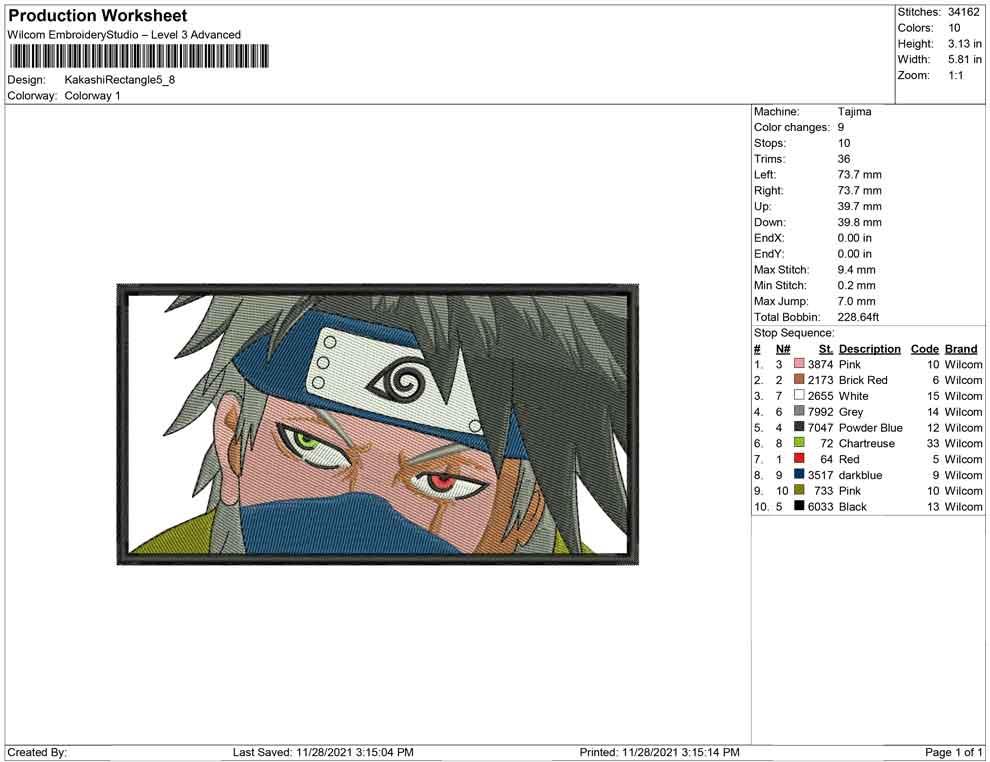Click the Grey 7992 color swatch
The width and height of the screenshot is (990, 762).
click(799, 411)
